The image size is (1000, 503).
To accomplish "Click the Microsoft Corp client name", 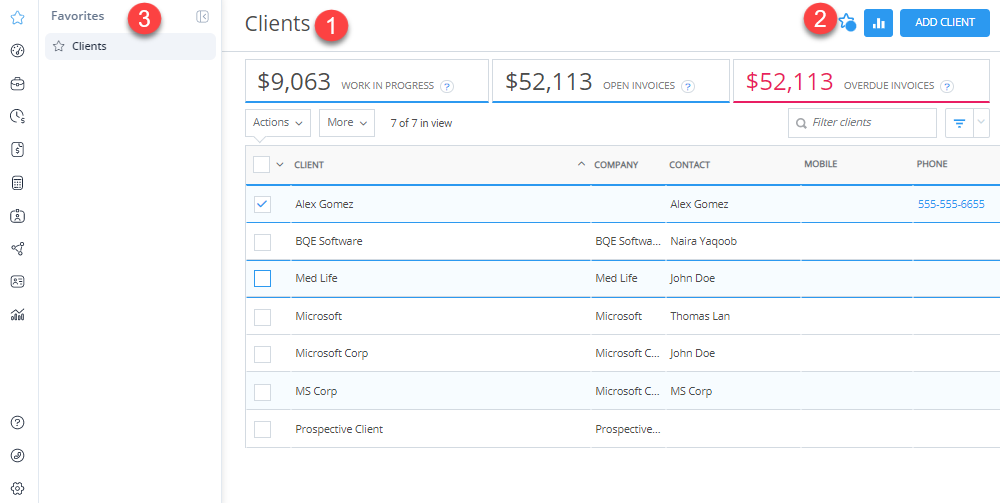I will 332,353.
